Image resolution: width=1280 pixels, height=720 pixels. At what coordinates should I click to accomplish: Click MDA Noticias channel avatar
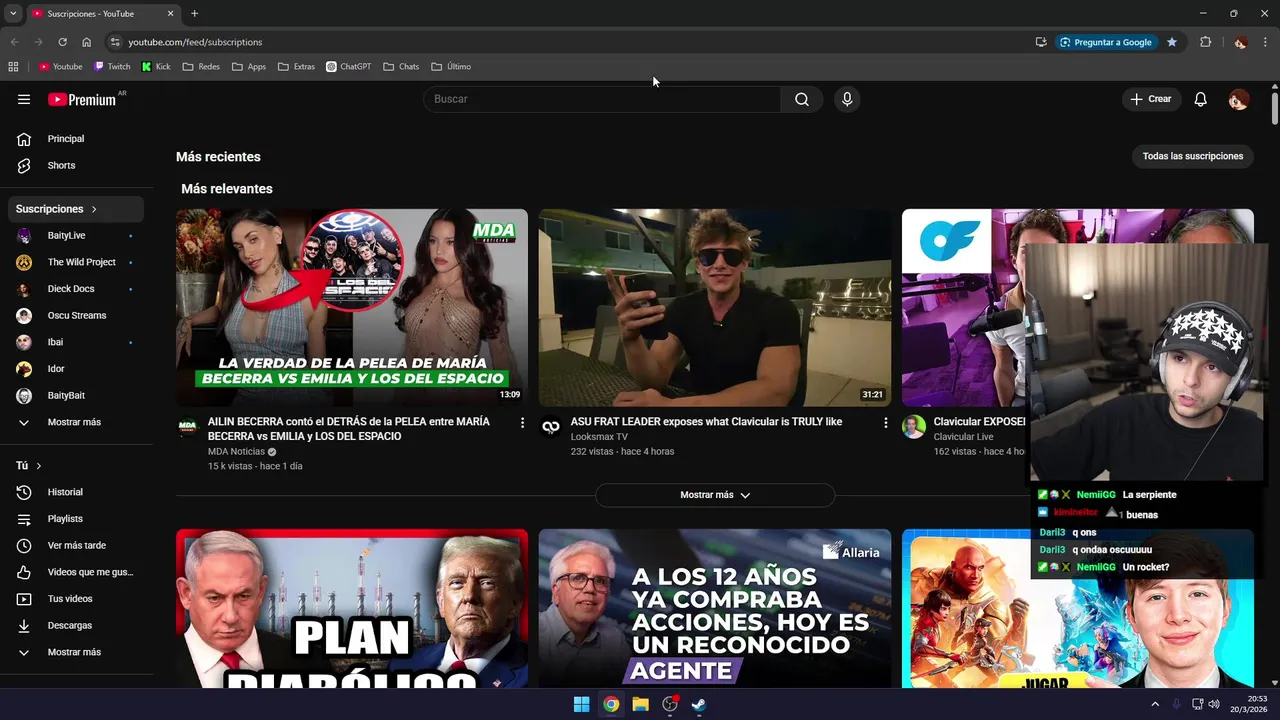188,427
